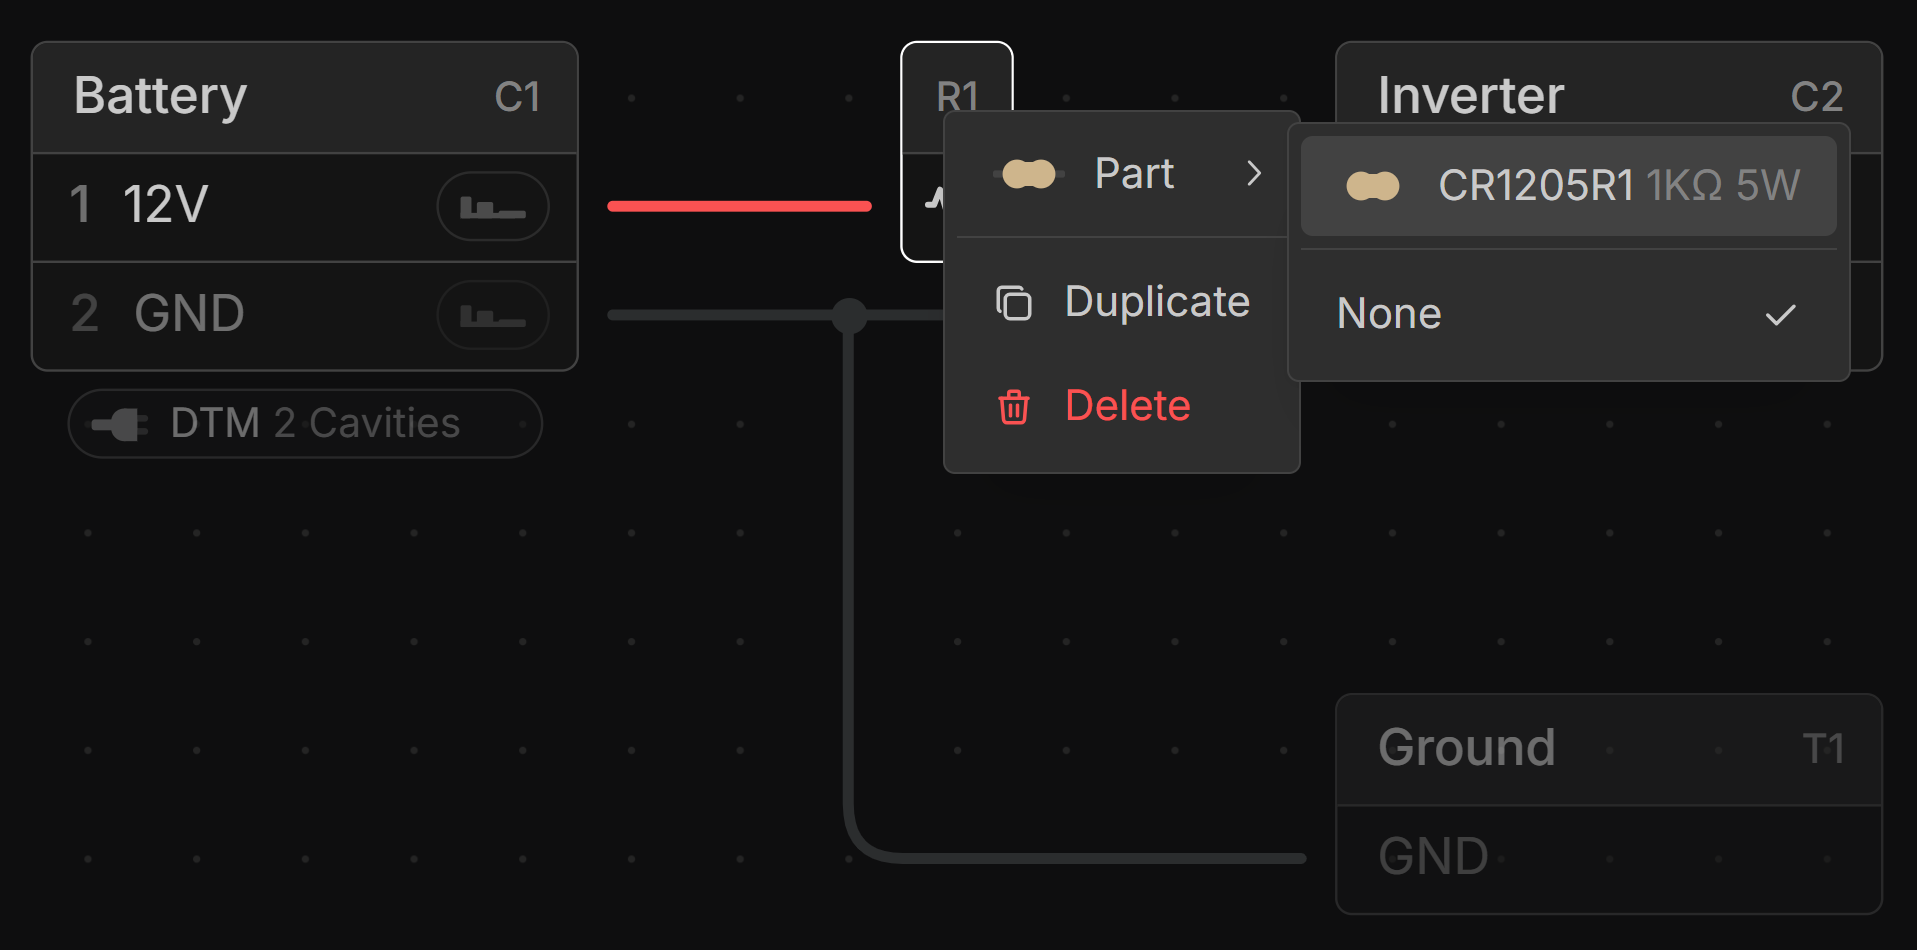The image size is (1917, 950).
Task: Click the terminal icon on 12V pin row
Action: tap(492, 207)
